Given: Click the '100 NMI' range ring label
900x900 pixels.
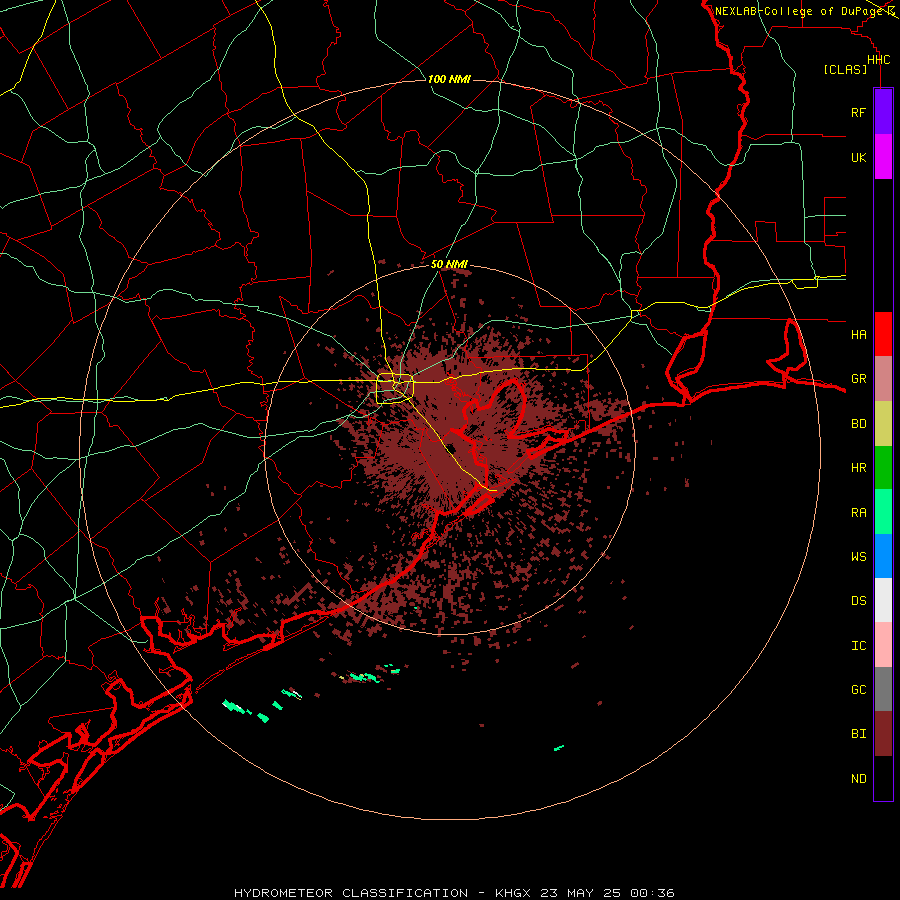Looking at the screenshot, I should [x=449, y=79].
